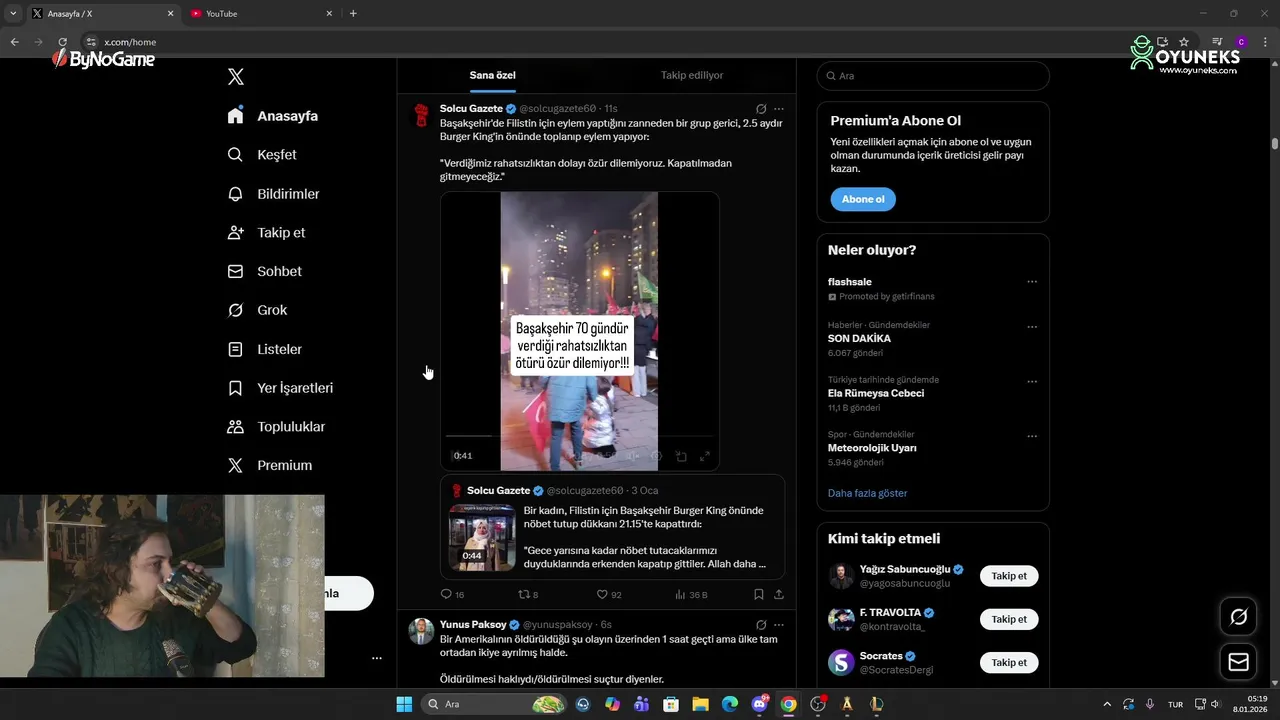Open floating Grok button
This screenshot has width=1280, height=720.
(x=1238, y=617)
